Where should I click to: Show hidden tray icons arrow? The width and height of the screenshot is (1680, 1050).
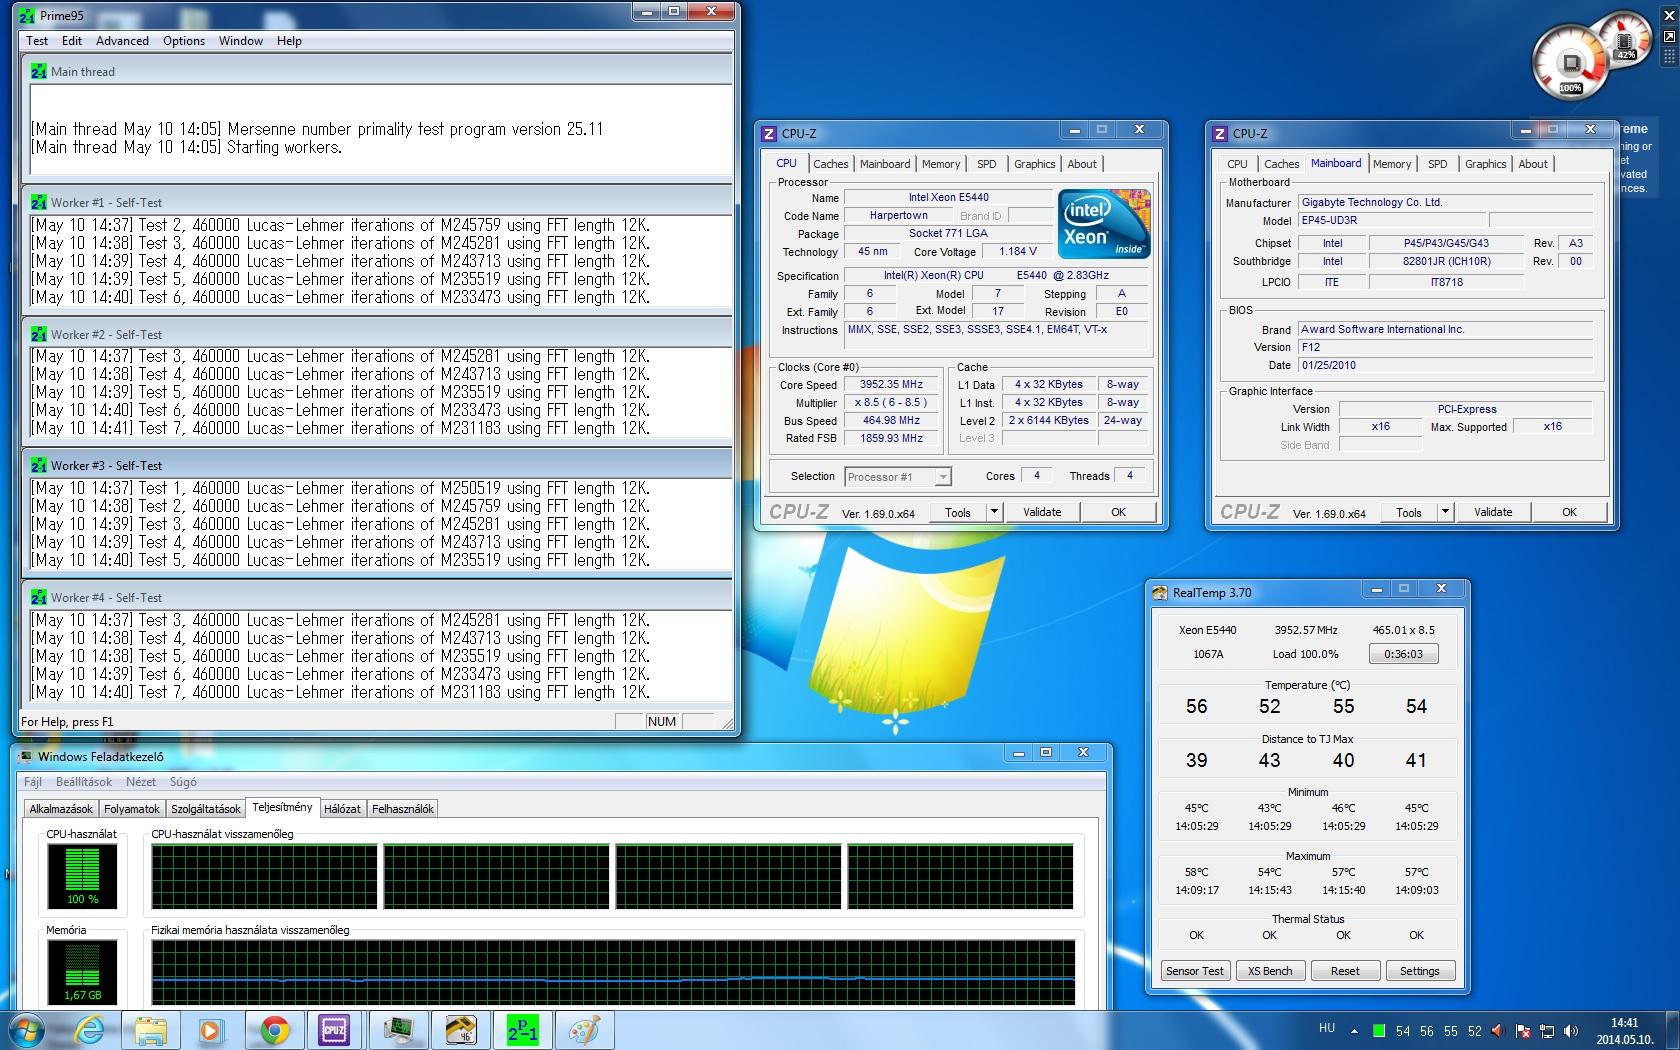coord(1355,1031)
